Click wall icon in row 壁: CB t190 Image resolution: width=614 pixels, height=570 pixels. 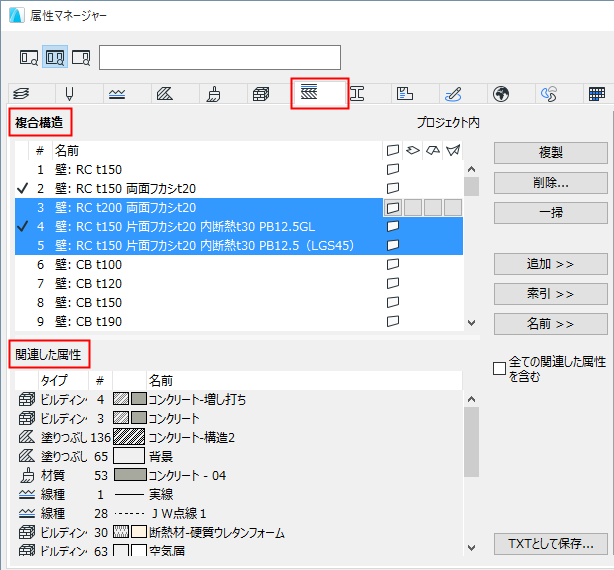coord(393,321)
